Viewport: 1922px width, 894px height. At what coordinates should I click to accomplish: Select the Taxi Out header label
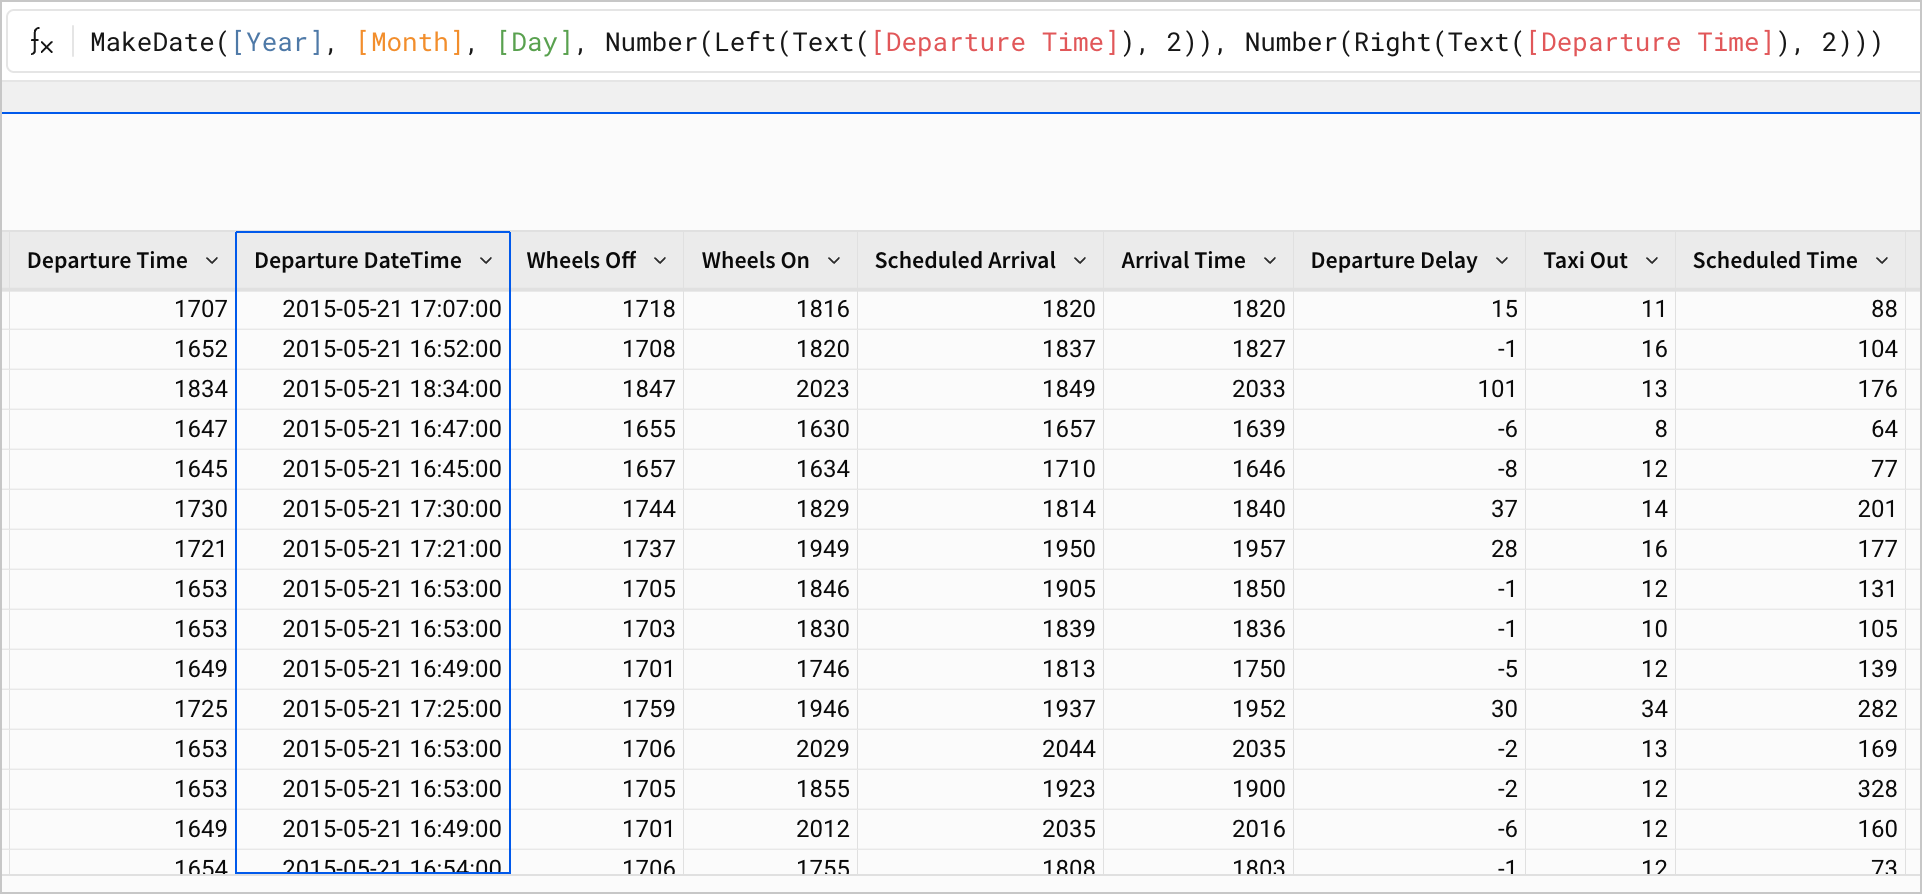(x=1585, y=261)
